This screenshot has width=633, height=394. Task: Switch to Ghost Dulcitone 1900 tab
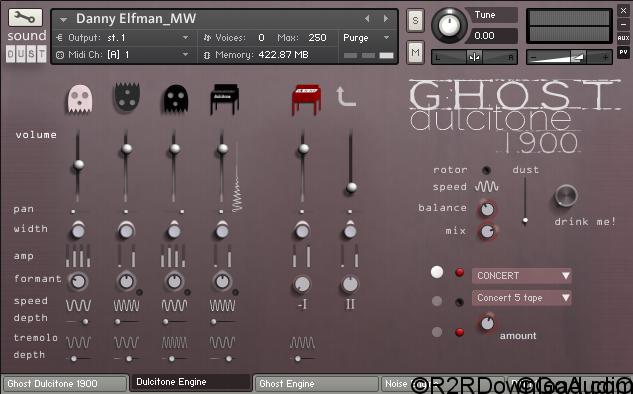(65, 384)
